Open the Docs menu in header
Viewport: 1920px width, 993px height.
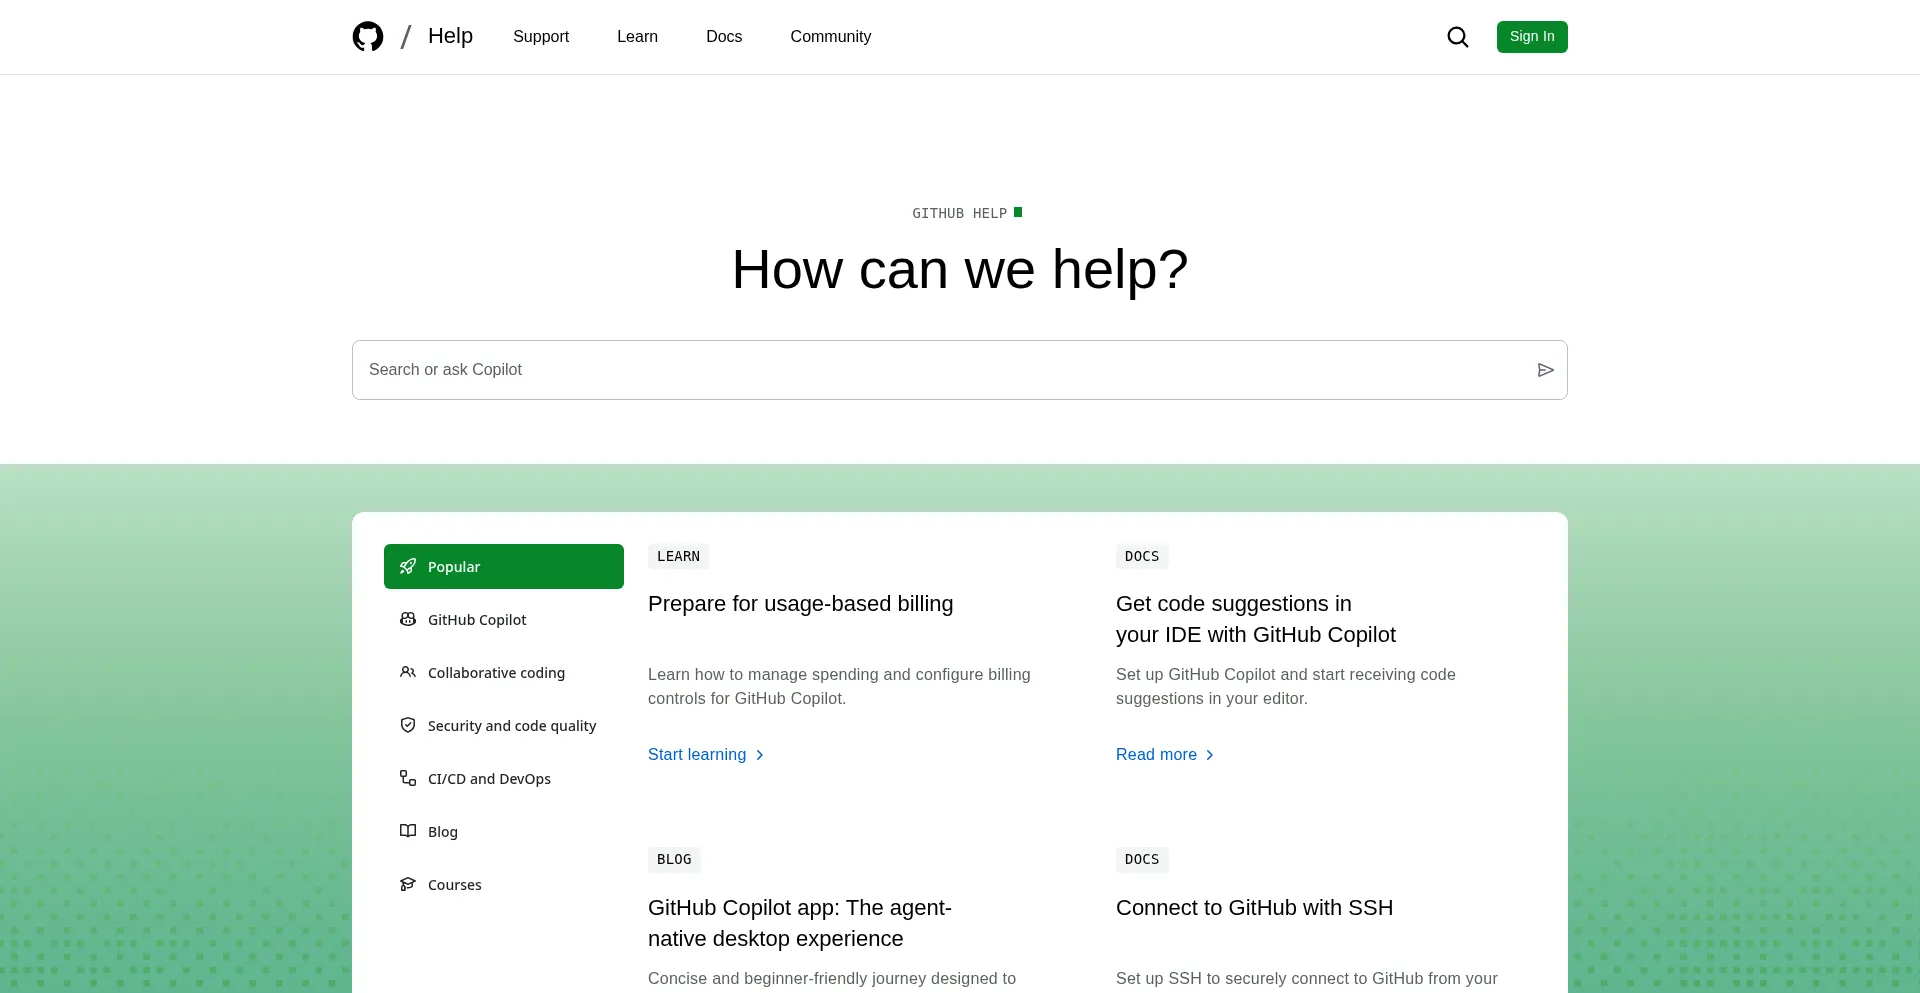[724, 37]
